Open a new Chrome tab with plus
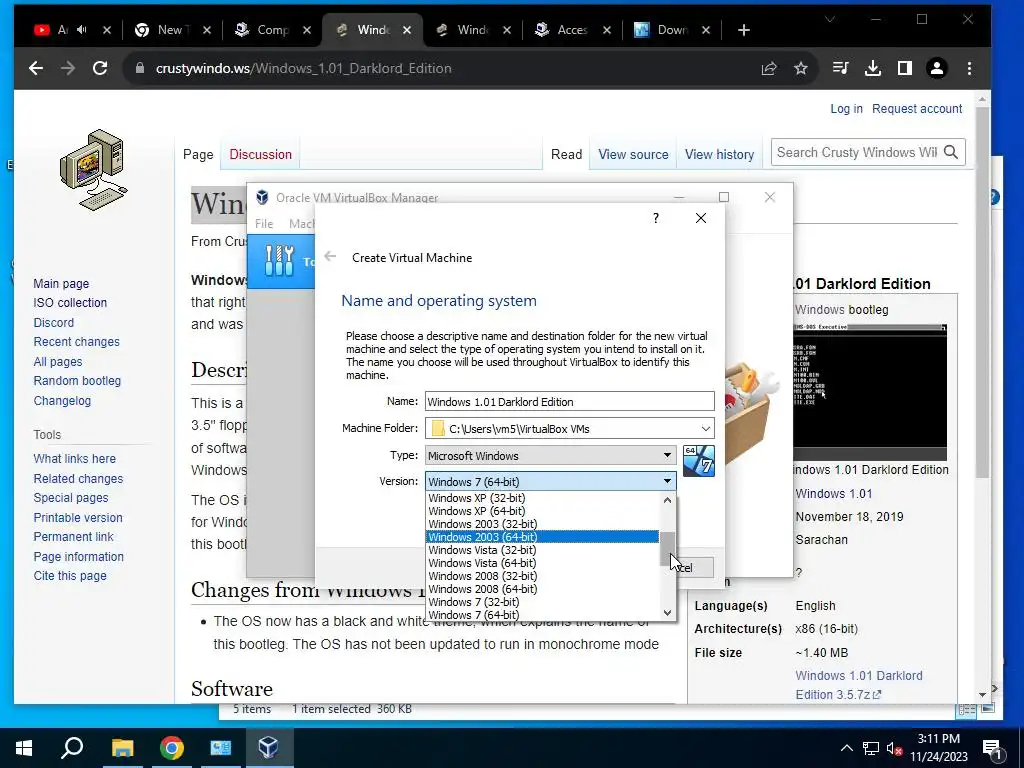 click(743, 30)
